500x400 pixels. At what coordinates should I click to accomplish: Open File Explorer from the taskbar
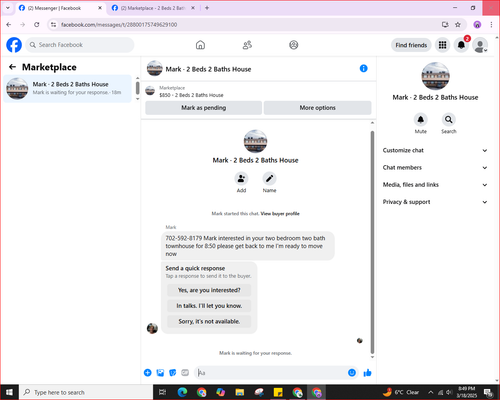pos(240,392)
